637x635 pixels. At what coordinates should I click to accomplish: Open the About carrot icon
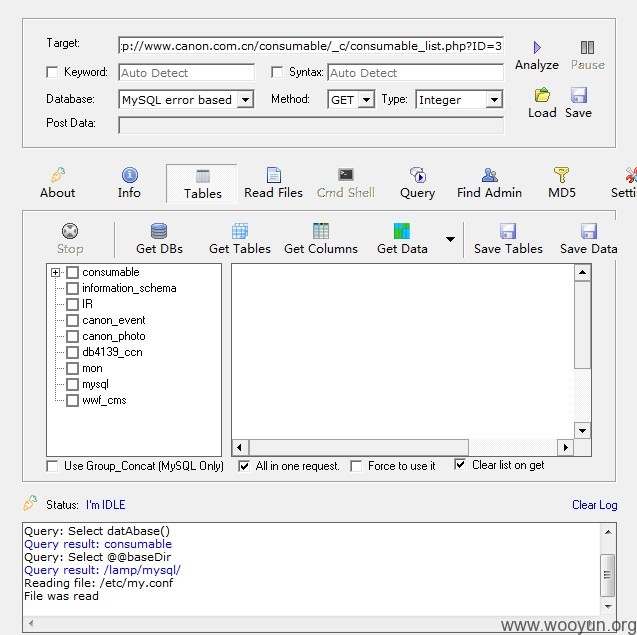(x=58, y=175)
